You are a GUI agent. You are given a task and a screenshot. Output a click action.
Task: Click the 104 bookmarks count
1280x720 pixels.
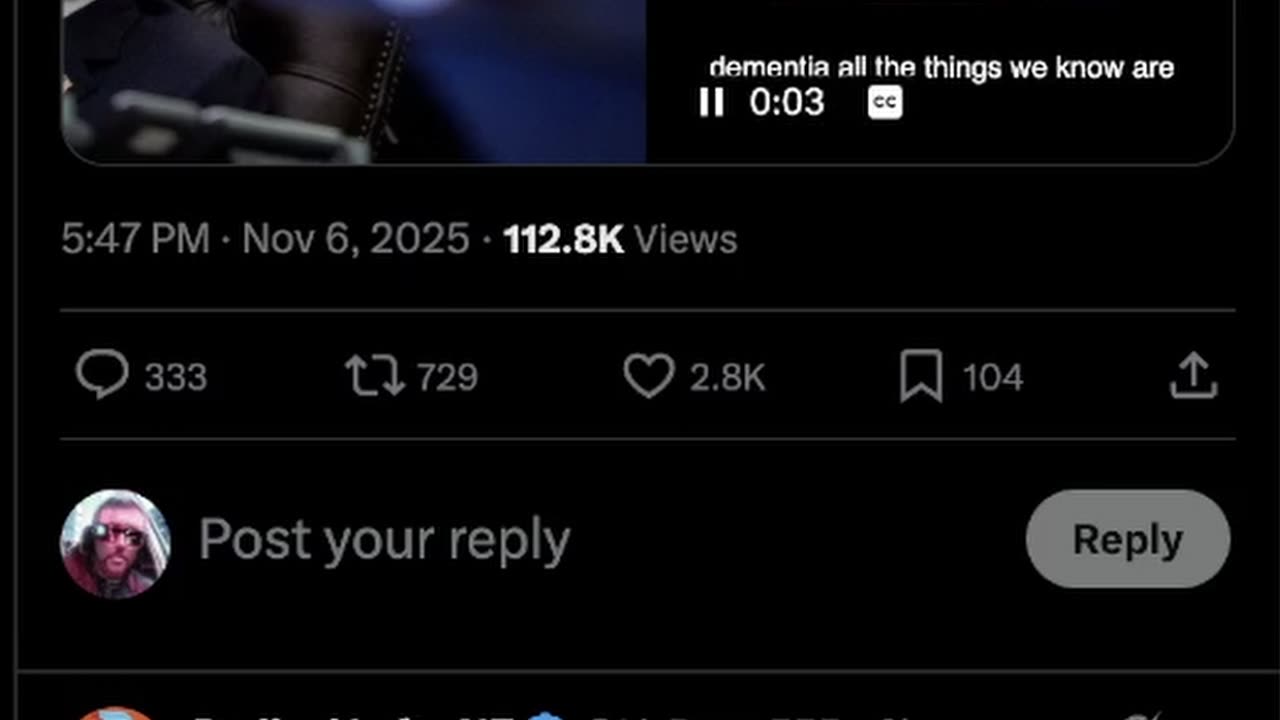[993, 377]
